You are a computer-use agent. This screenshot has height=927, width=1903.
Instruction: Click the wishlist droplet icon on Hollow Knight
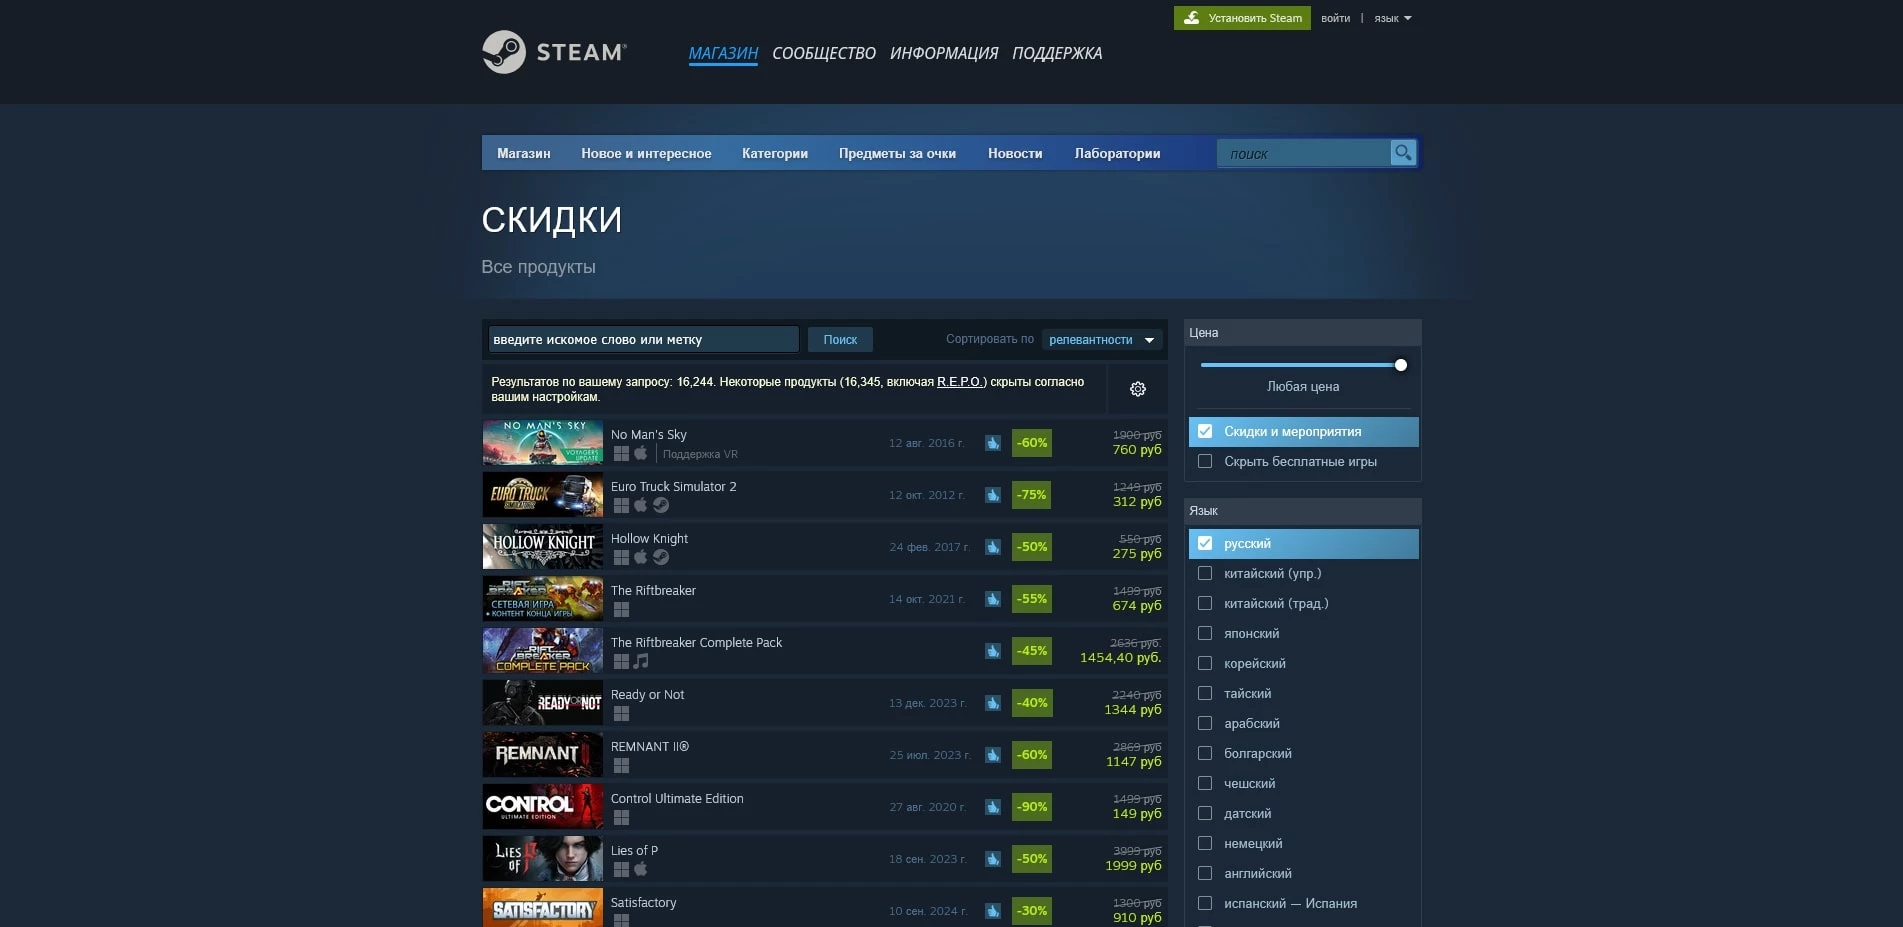pyautogui.click(x=992, y=547)
